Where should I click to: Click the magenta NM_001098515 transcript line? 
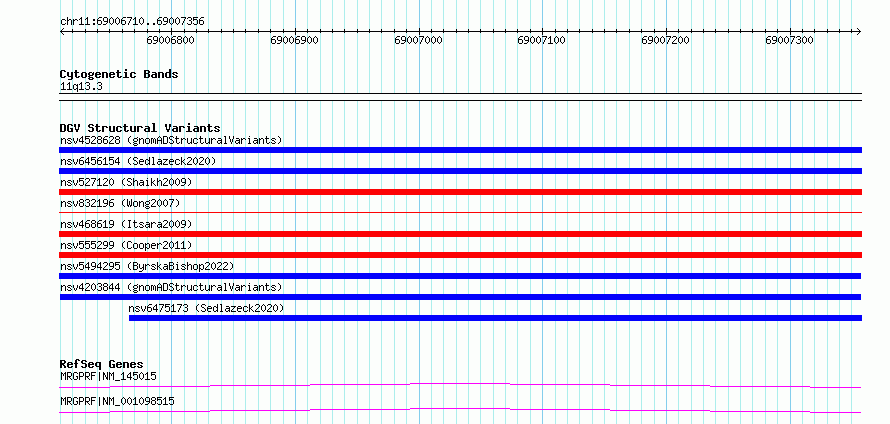pyautogui.click(x=460, y=410)
